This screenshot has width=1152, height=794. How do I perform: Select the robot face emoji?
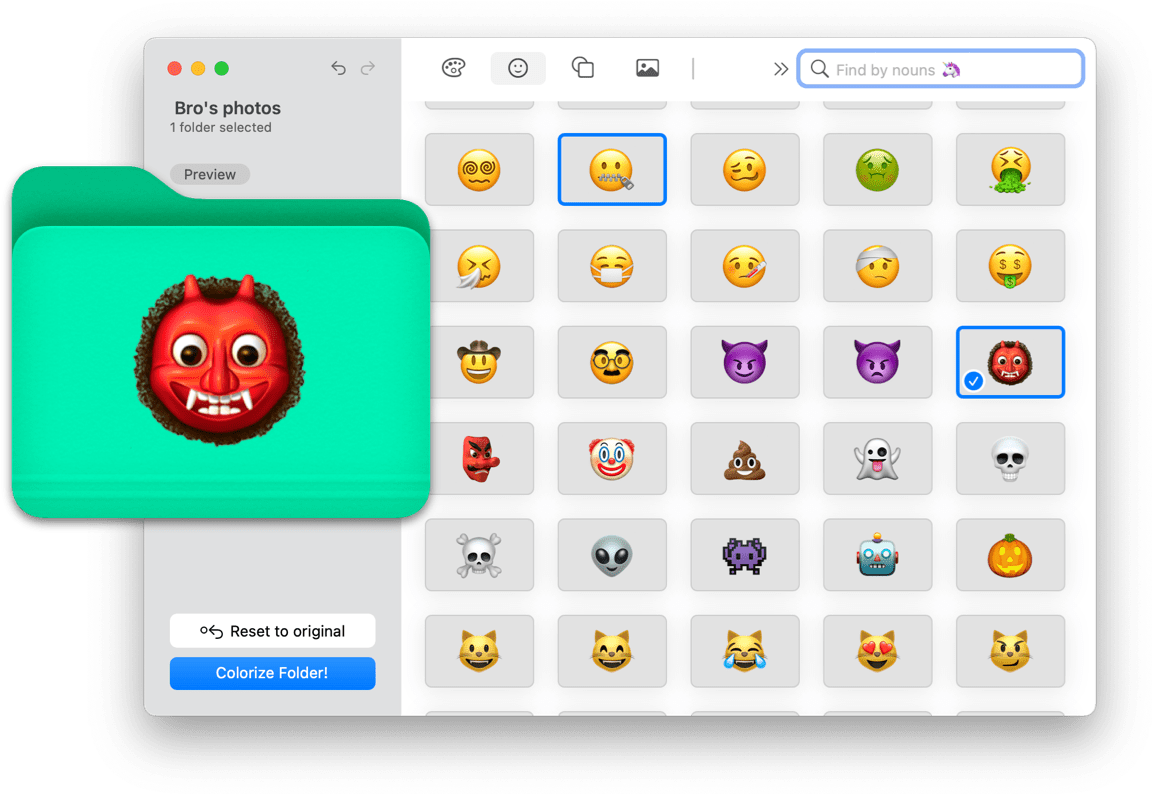(878, 555)
